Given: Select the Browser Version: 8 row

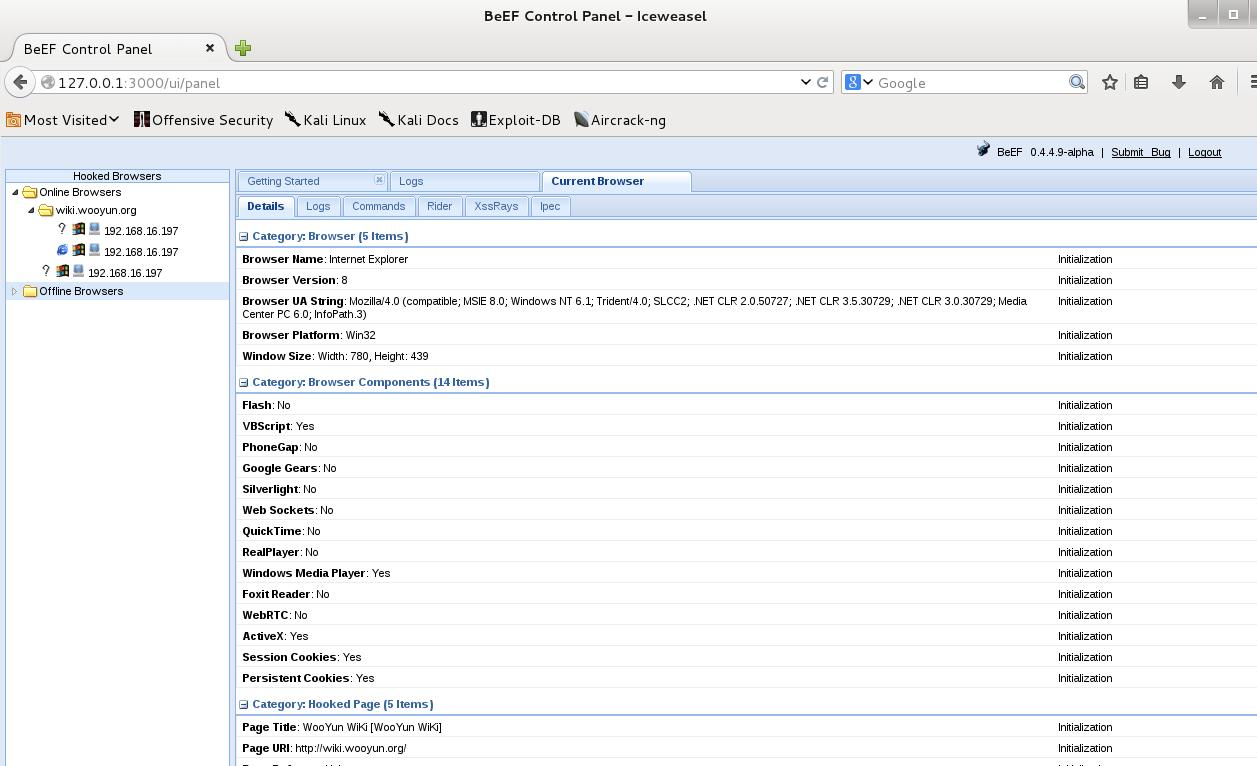Looking at the screenshot, I should (x=747, y=280).
